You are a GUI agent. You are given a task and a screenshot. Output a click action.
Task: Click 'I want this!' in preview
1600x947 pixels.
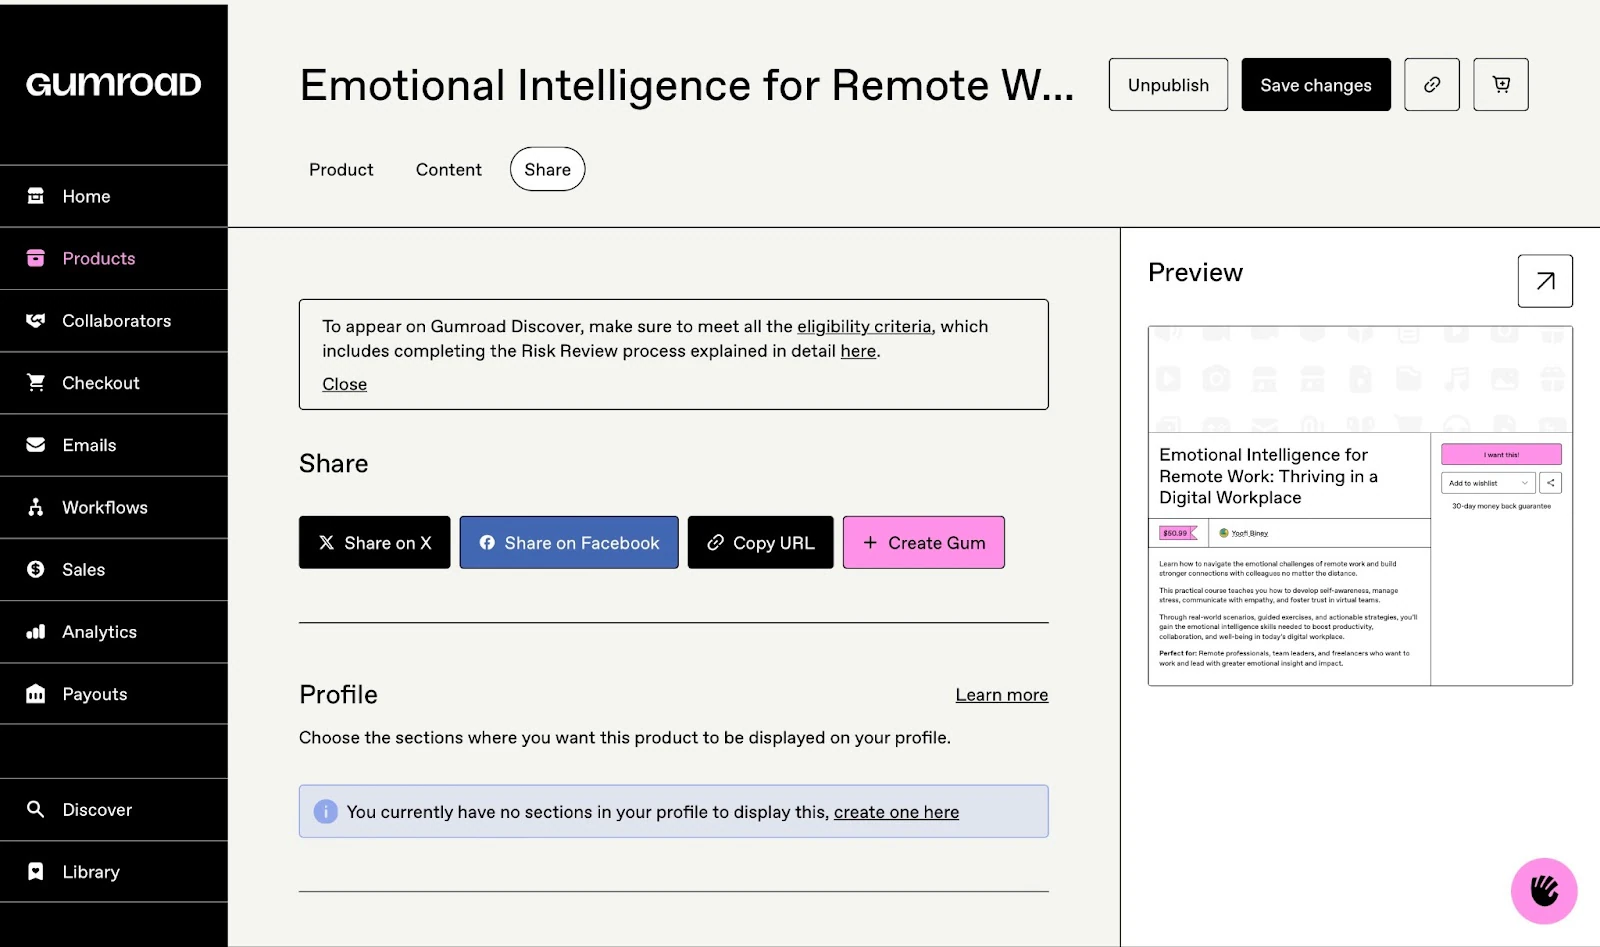[x=1501, y=454]
